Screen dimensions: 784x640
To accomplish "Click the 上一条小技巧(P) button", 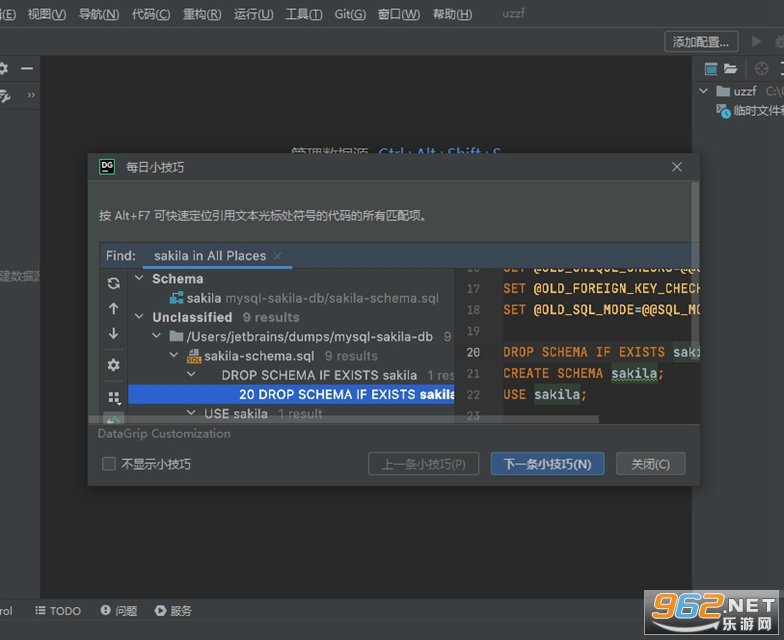I will click(x=424, y=464).
